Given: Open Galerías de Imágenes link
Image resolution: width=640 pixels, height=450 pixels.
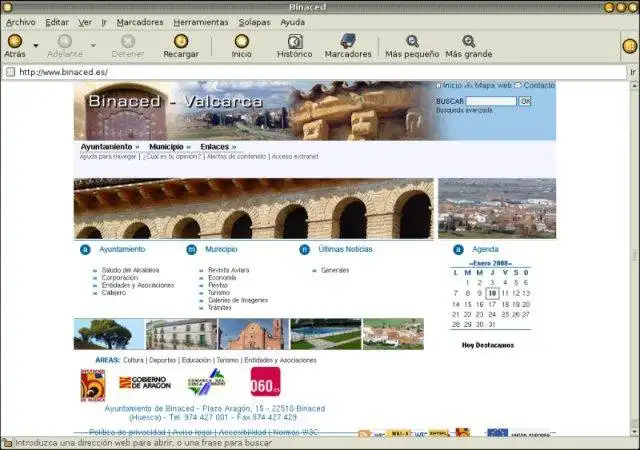Looking at the screenshot, I should tap(238, 301).
